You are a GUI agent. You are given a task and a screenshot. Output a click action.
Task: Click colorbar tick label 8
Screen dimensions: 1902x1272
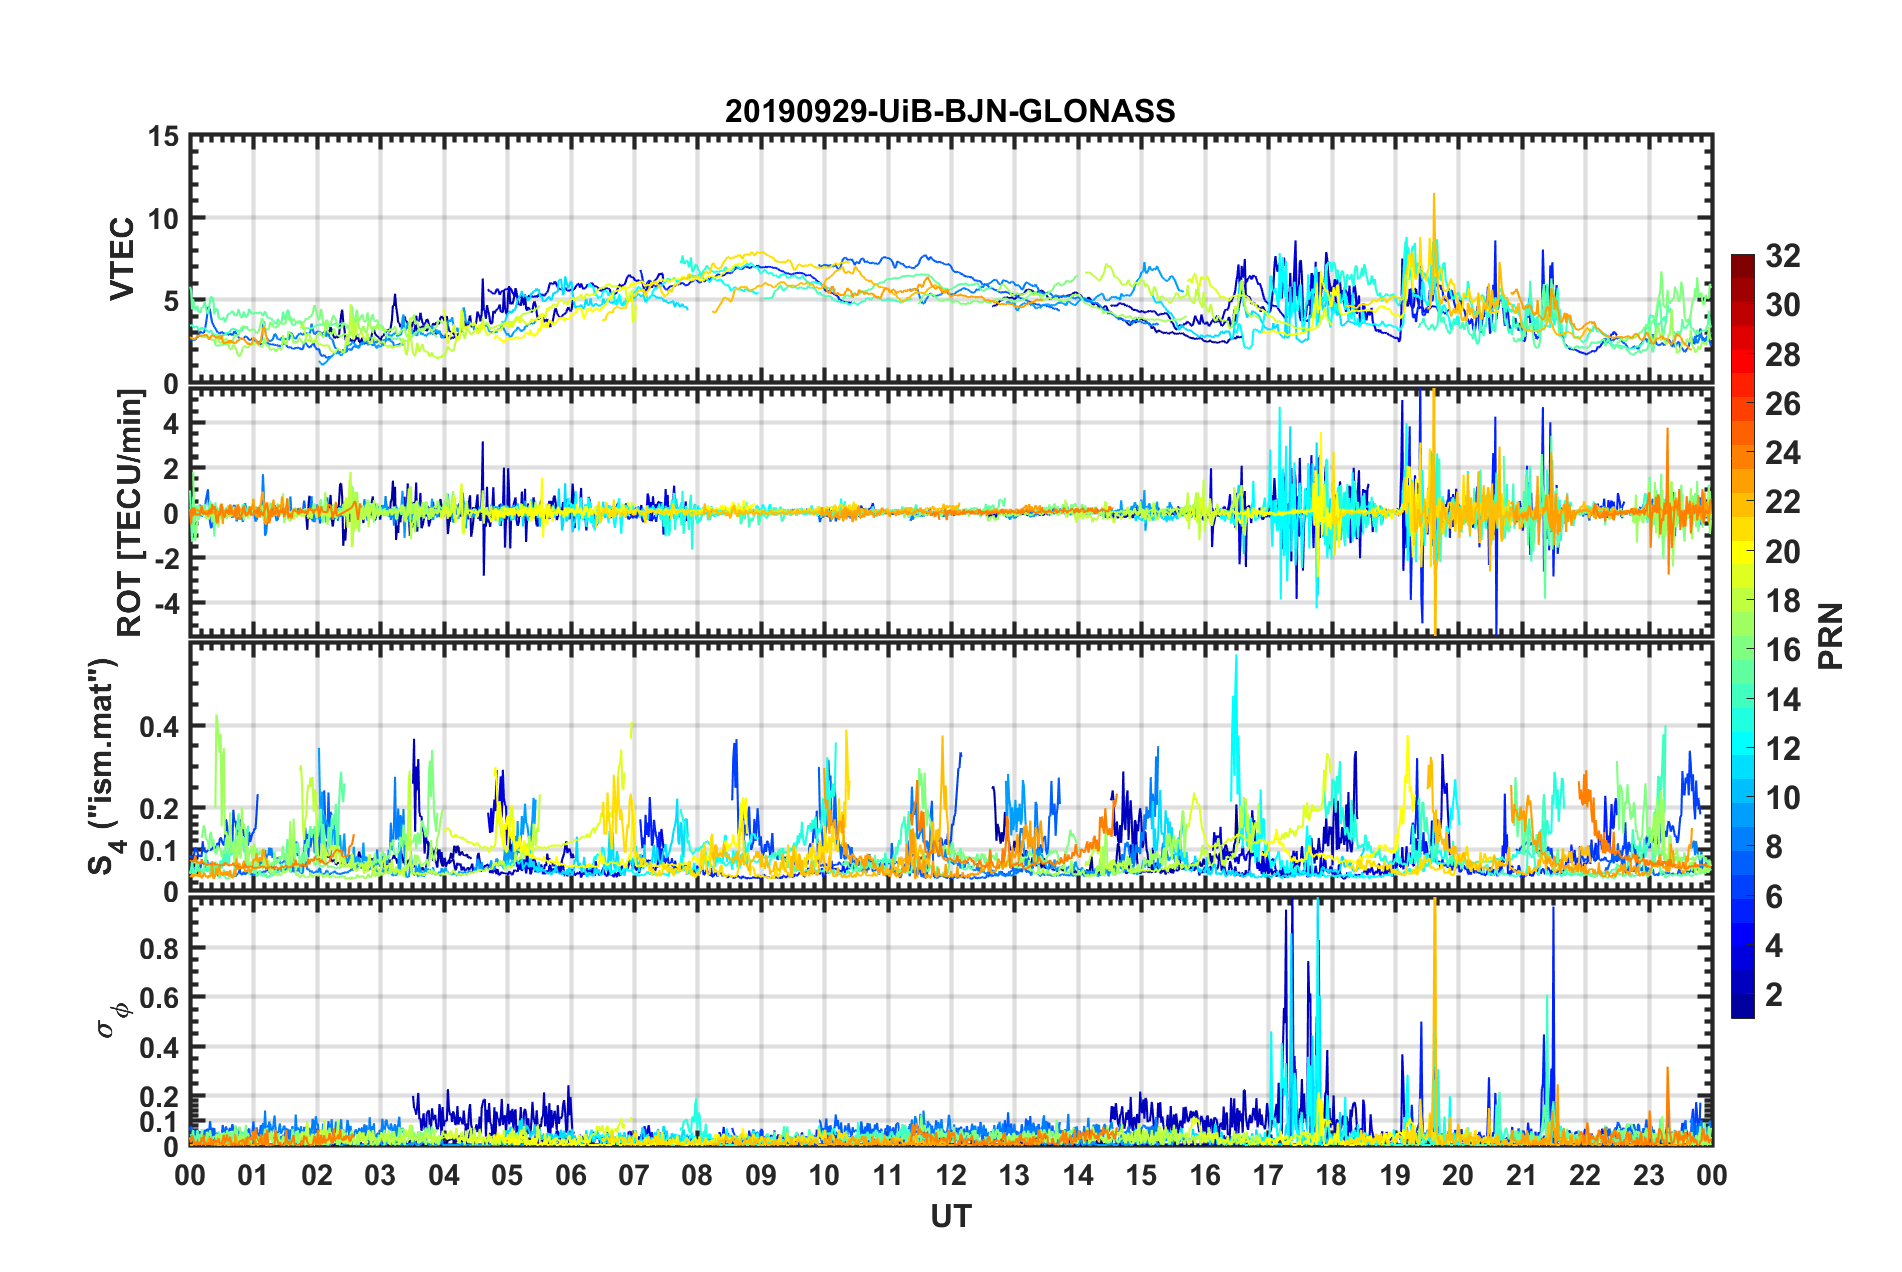click(x=1774, y=847)
